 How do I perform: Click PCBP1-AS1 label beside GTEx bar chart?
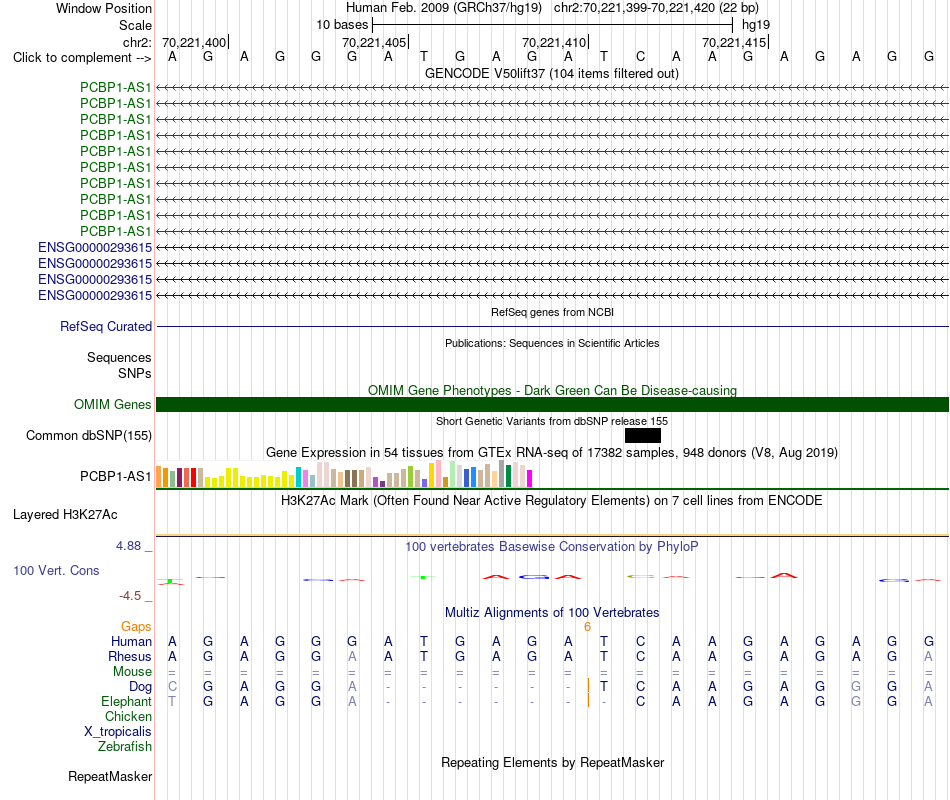[116, 476]
